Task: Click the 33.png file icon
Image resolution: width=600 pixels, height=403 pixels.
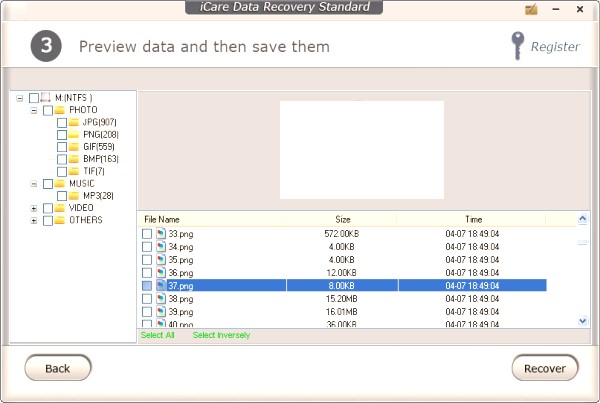Action: point(161,233)
